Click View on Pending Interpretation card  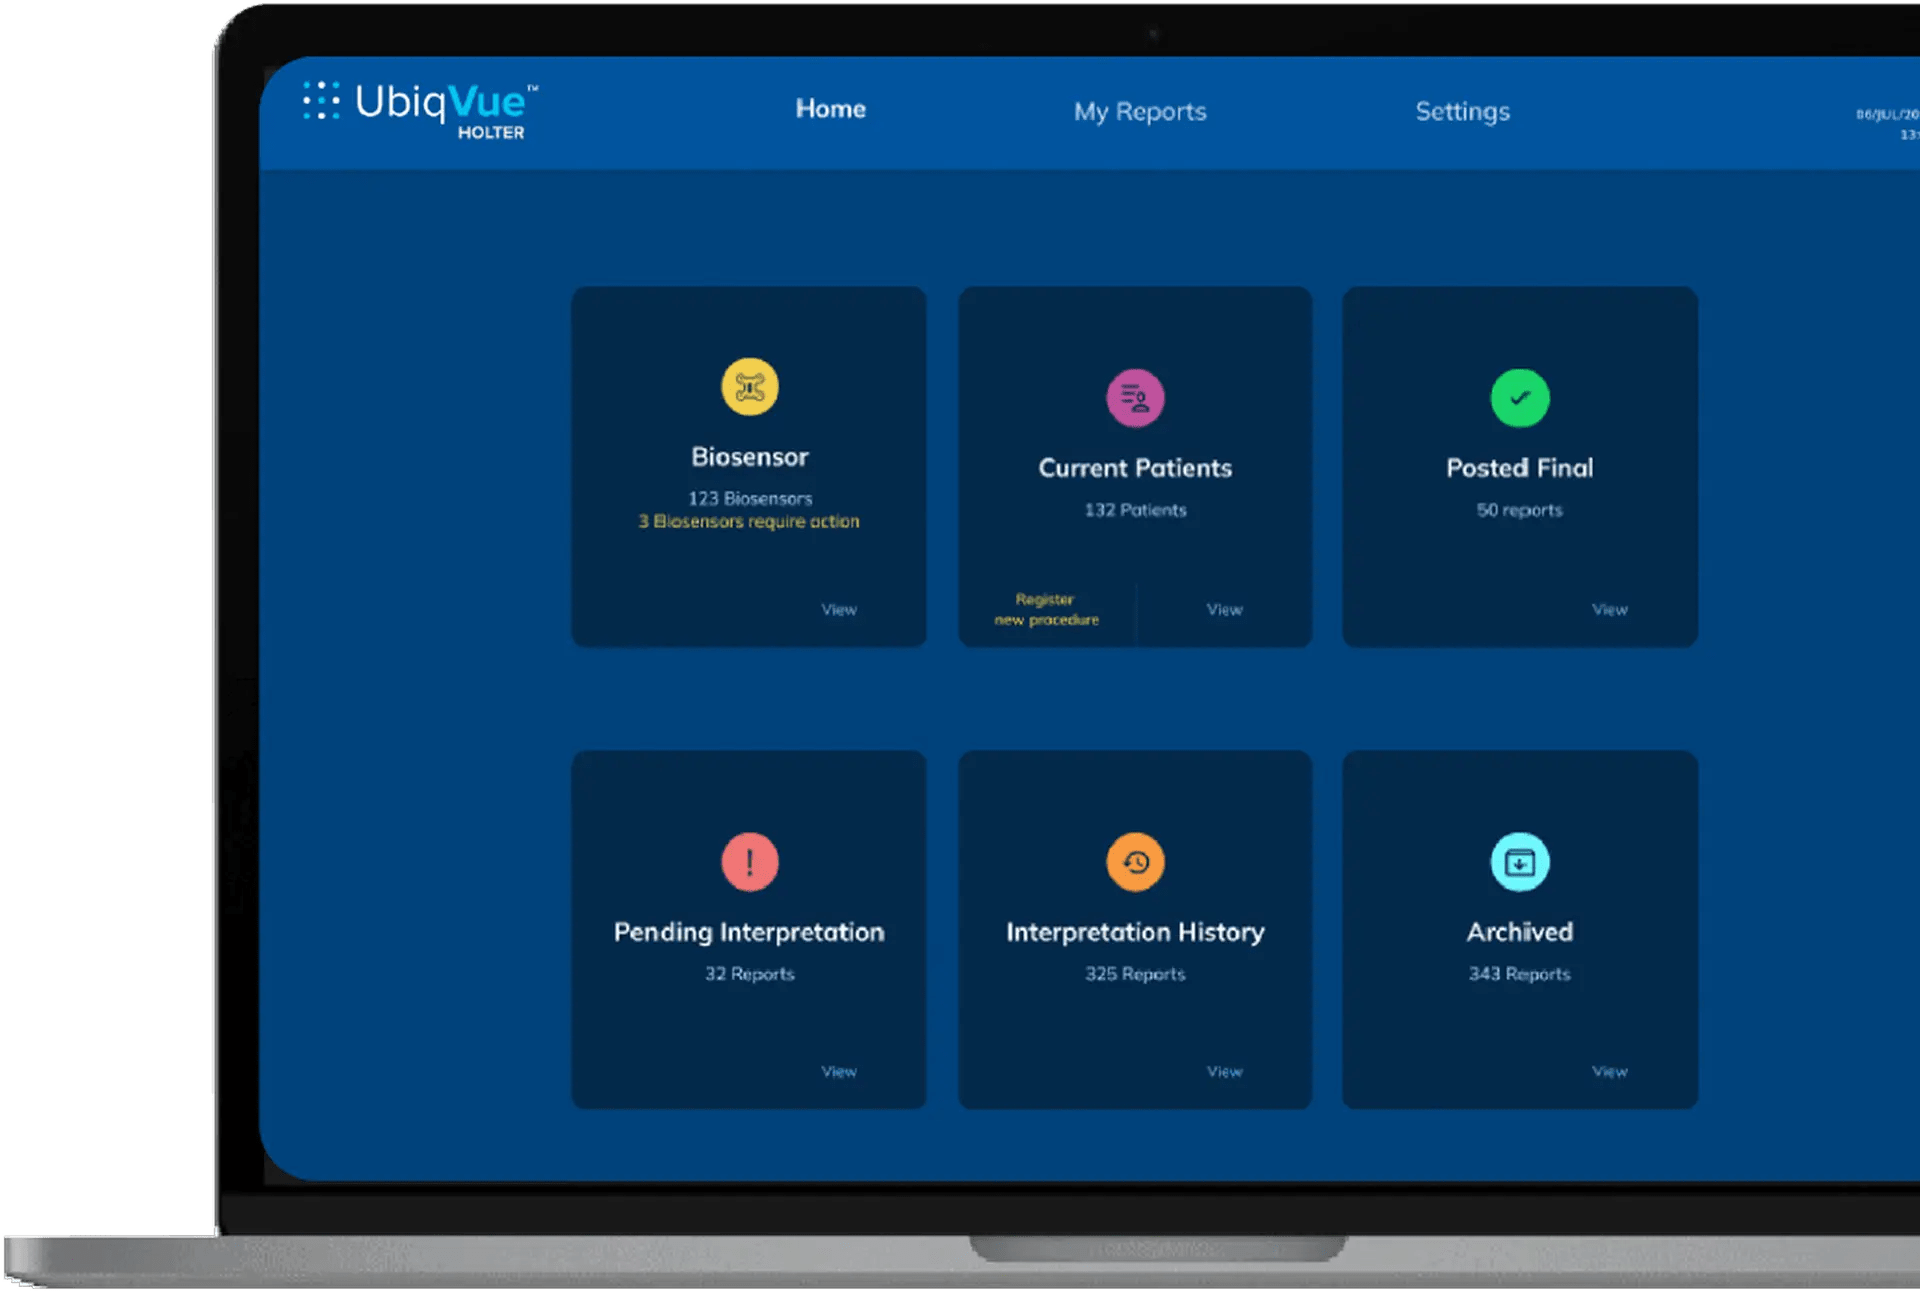[x=839, y=1072]
